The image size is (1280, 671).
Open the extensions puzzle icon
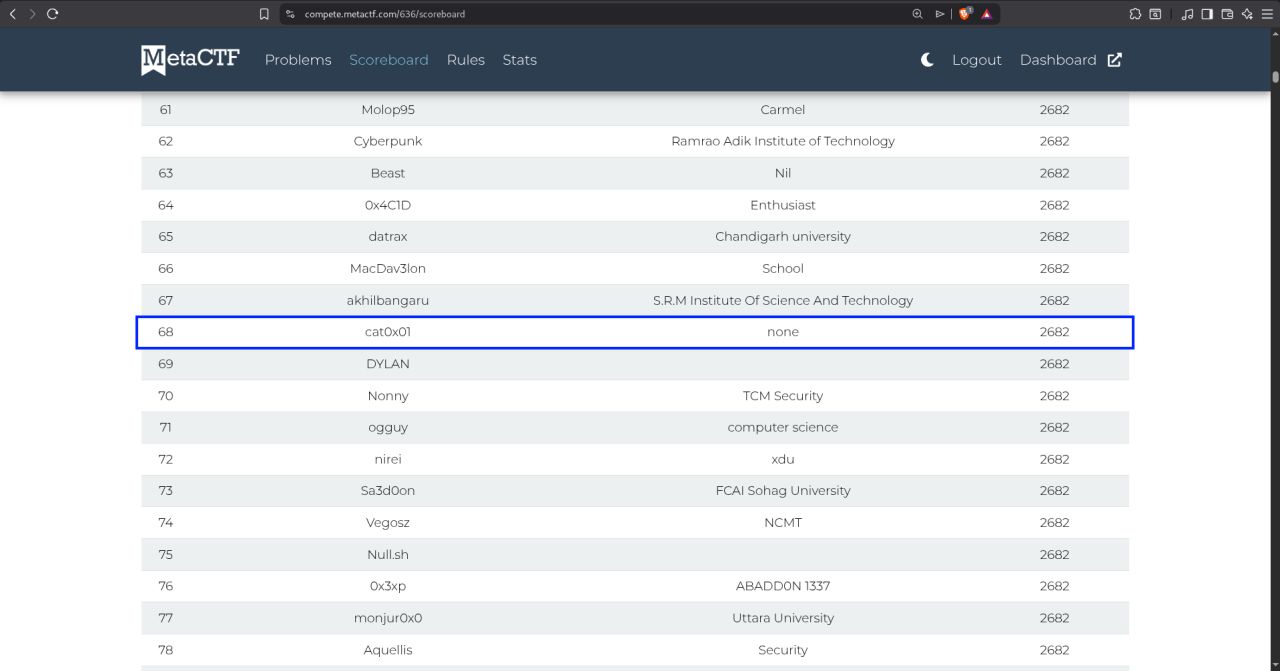point(1135,14)
